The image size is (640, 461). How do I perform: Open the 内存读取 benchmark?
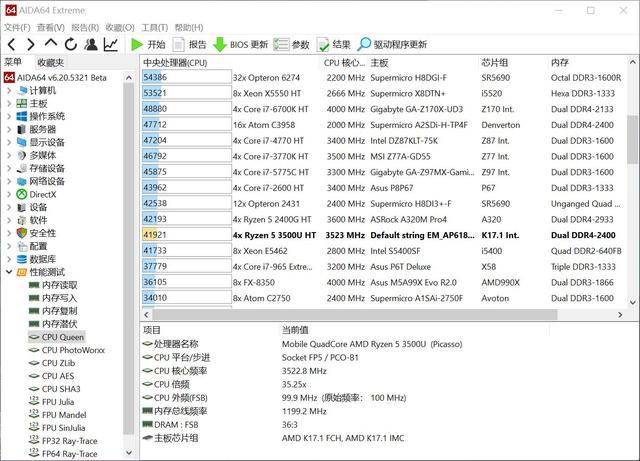pyautogui.click(x=53, y=285)
